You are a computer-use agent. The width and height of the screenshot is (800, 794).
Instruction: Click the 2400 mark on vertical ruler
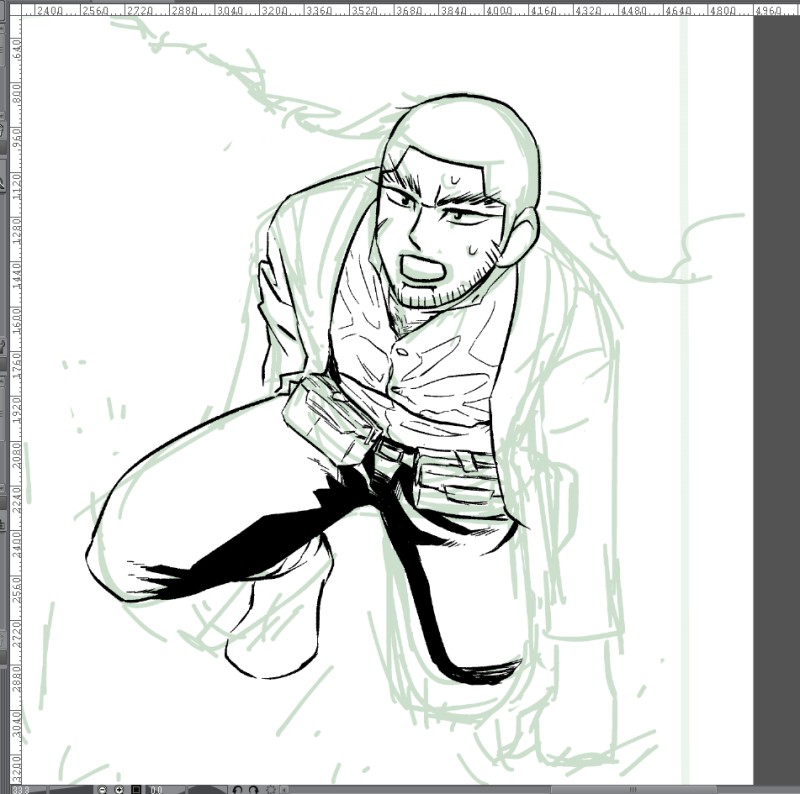16,544
